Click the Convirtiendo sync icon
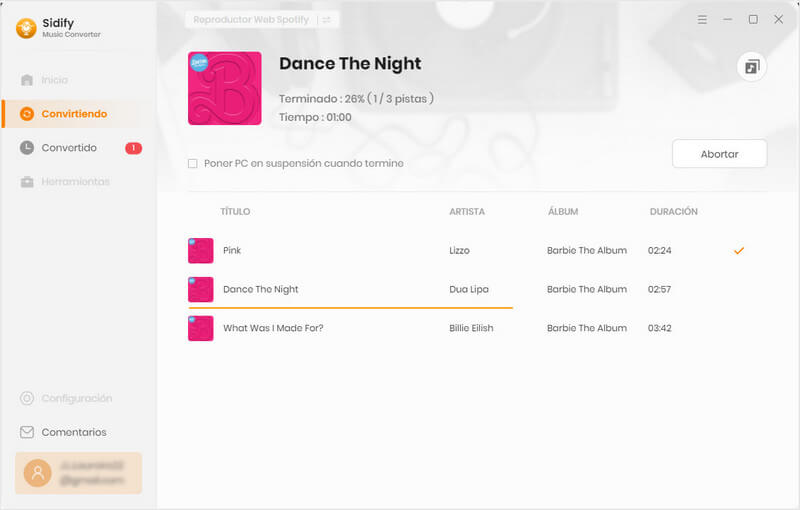800x510 pixels. (27, 114)
